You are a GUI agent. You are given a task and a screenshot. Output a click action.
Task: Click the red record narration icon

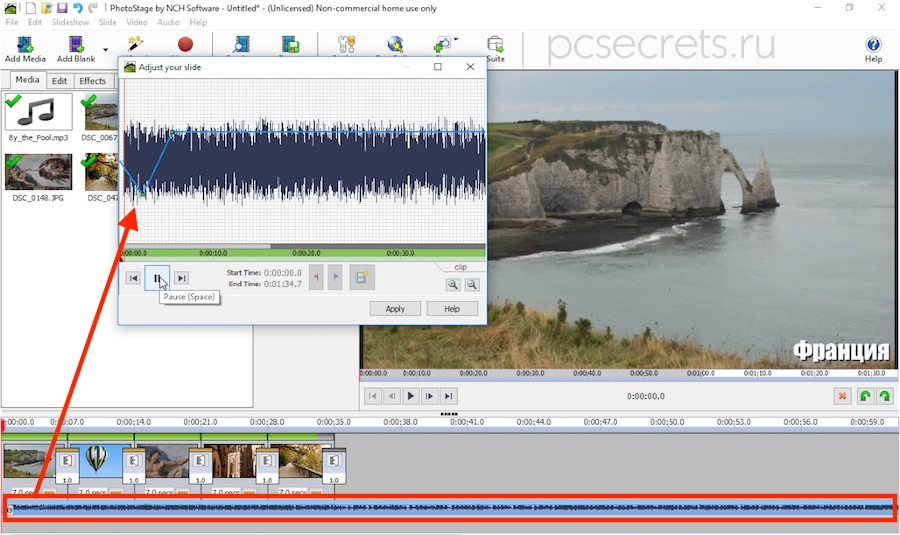click(185, 44)
